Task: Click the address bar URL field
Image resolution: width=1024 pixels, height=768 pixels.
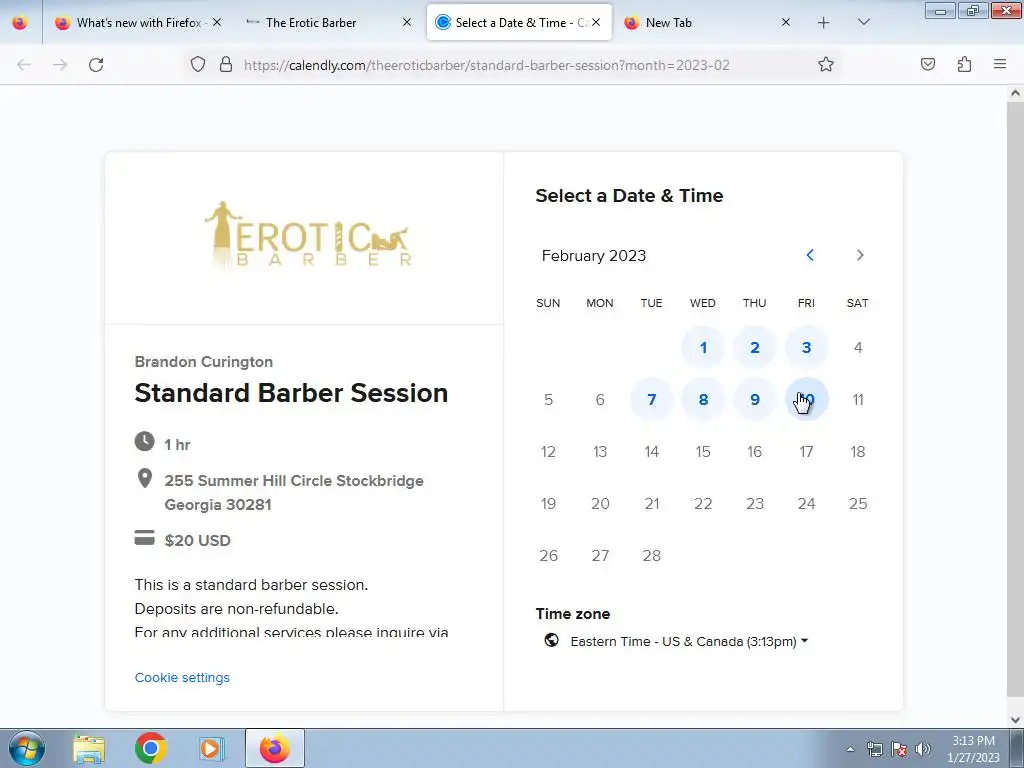Action: coord(486,65)
